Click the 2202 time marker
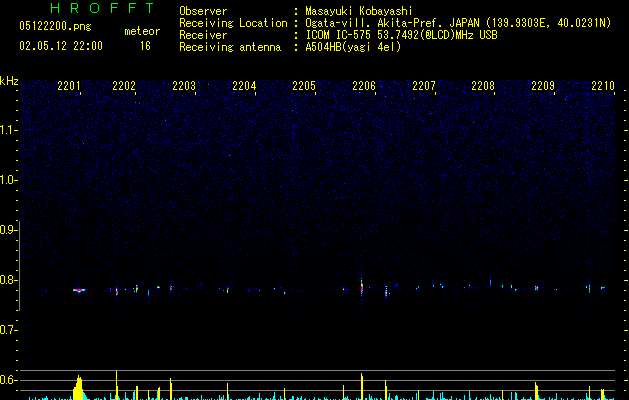Viewport: 629px width, 400px height. coord(124,86)
